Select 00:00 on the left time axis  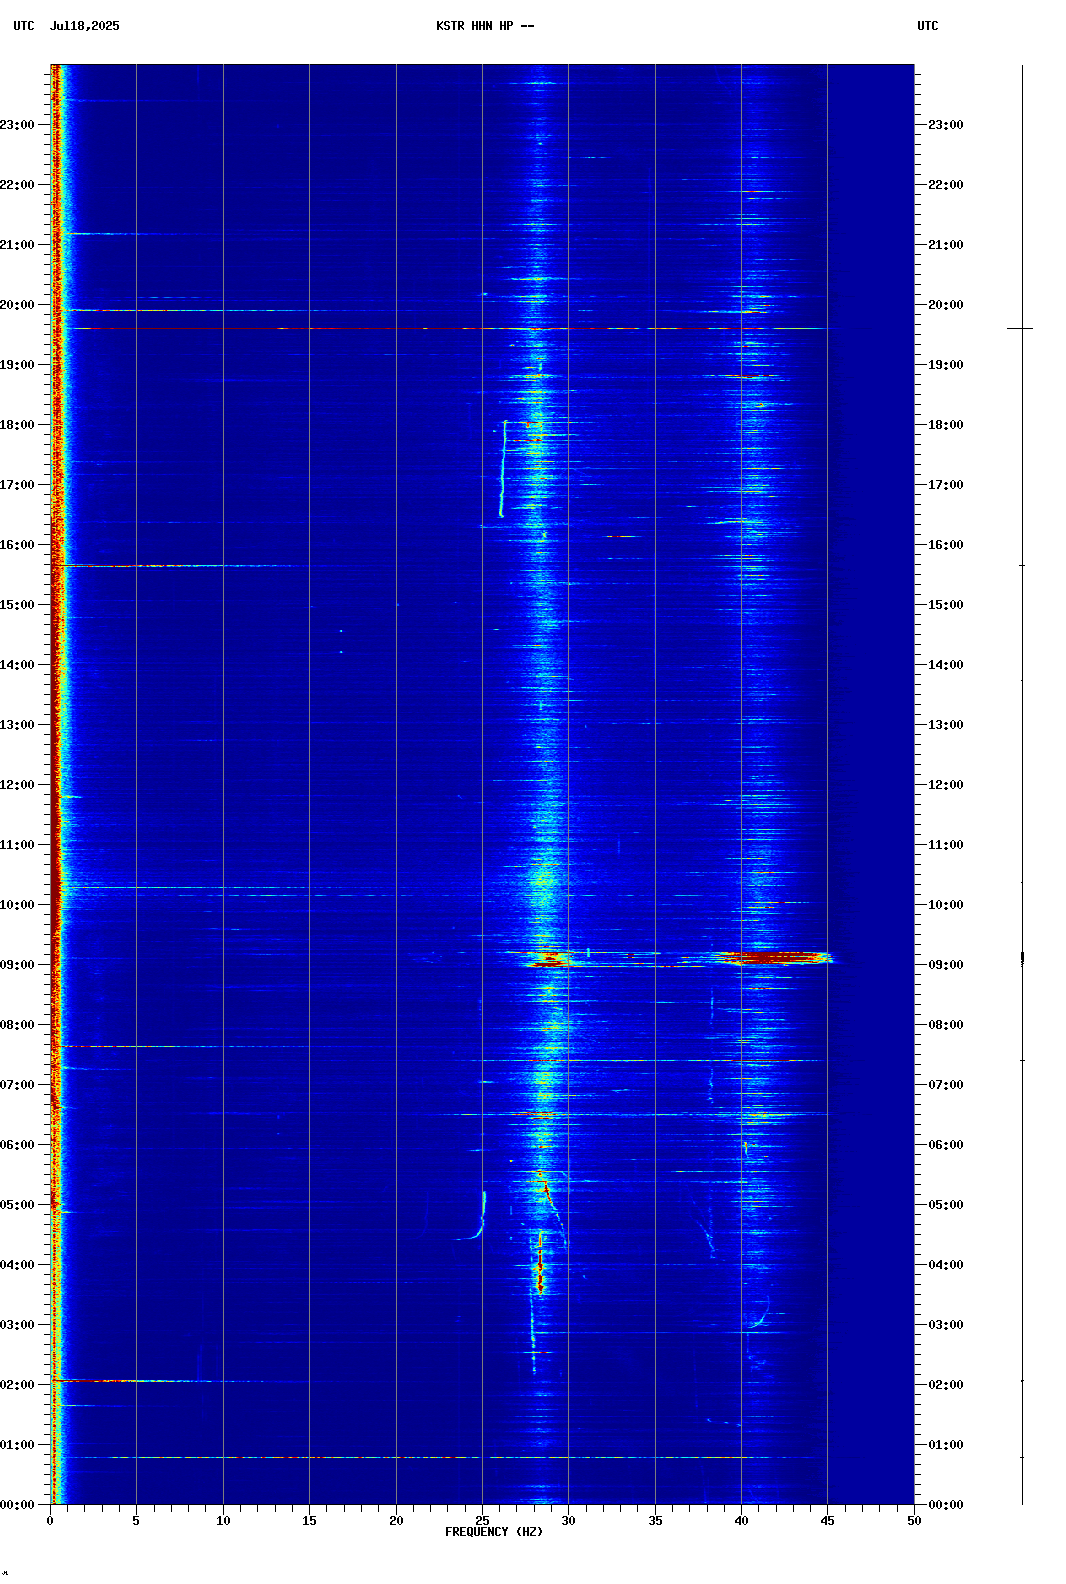17,1505
